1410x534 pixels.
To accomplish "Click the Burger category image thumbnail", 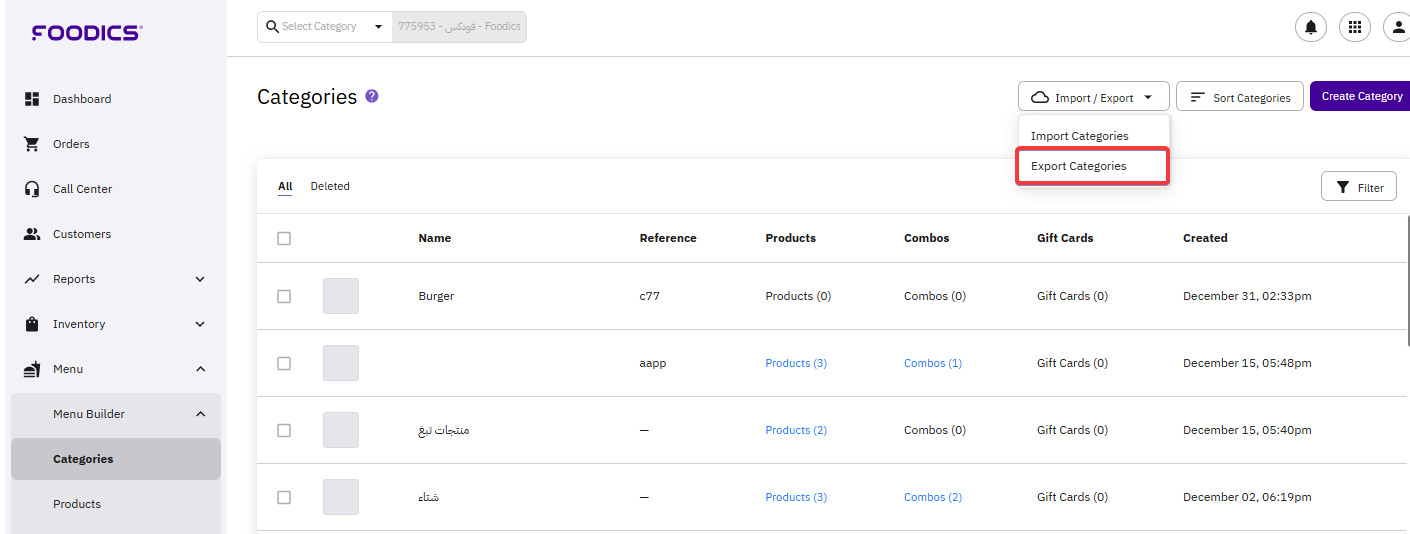I will 341,296.
